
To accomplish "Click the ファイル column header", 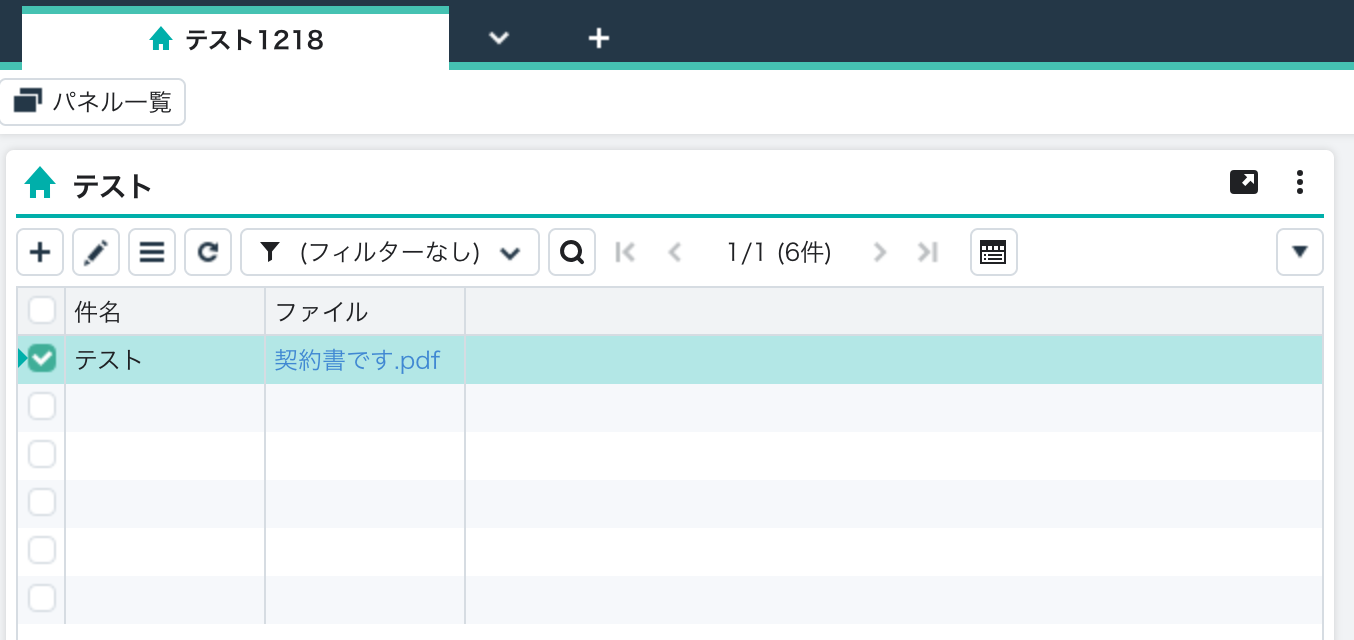I will (x=365, y=311).
